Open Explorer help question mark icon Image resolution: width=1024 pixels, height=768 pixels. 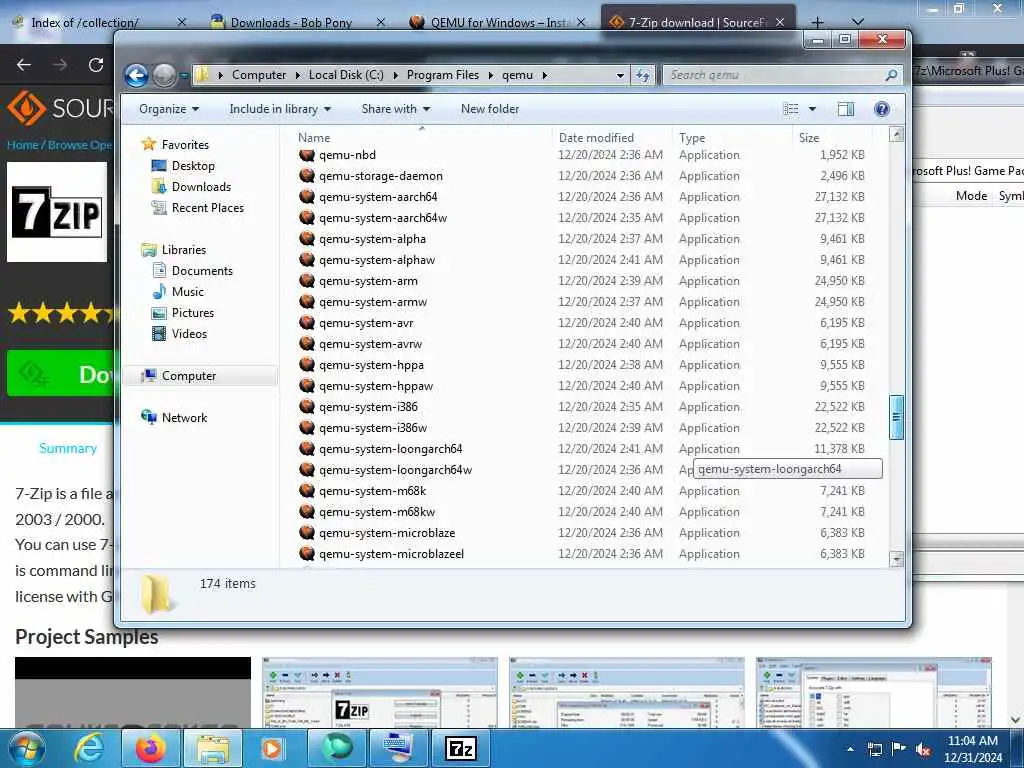882,109
